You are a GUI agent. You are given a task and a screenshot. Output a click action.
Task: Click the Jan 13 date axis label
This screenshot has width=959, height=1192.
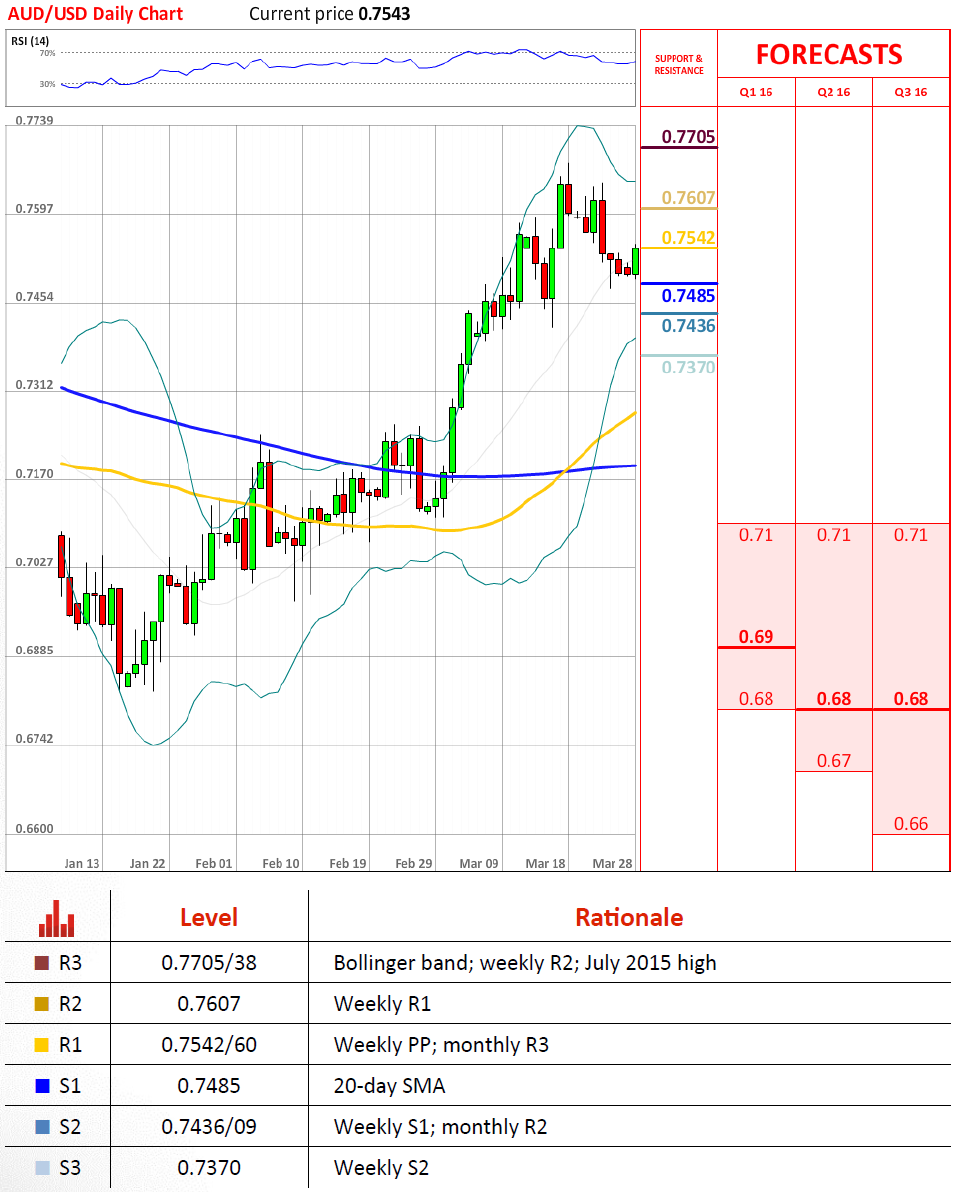click(x=82, y=864)
